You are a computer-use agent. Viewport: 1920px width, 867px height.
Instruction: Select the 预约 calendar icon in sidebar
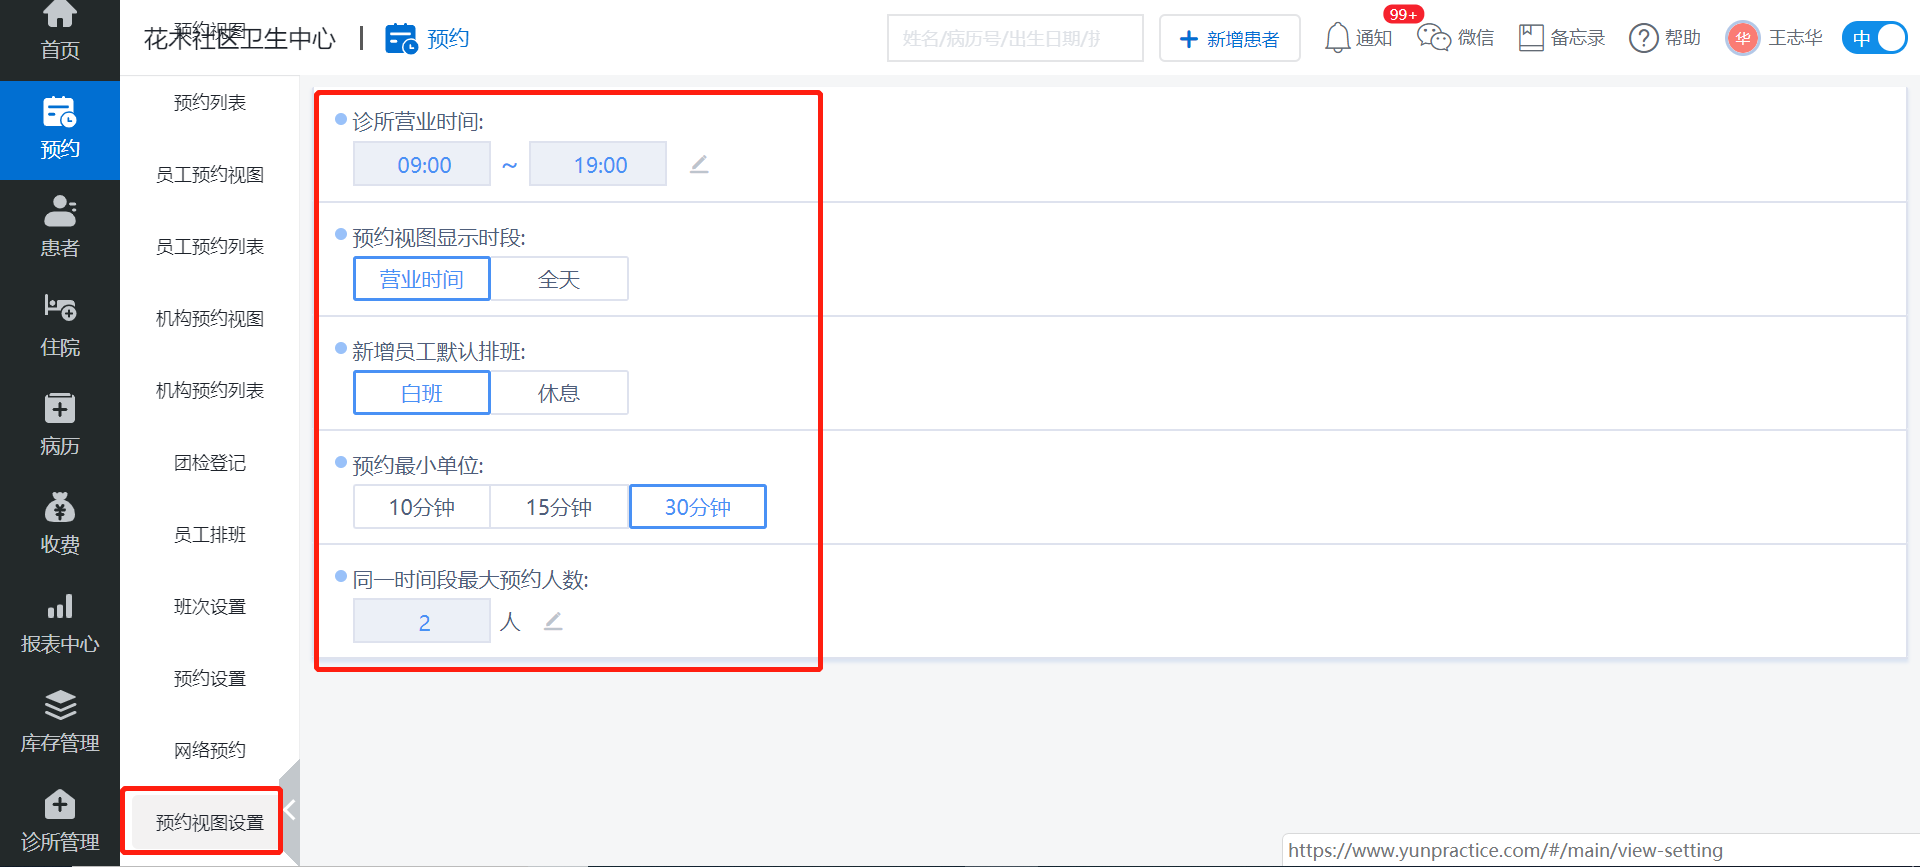click(60, 112)
